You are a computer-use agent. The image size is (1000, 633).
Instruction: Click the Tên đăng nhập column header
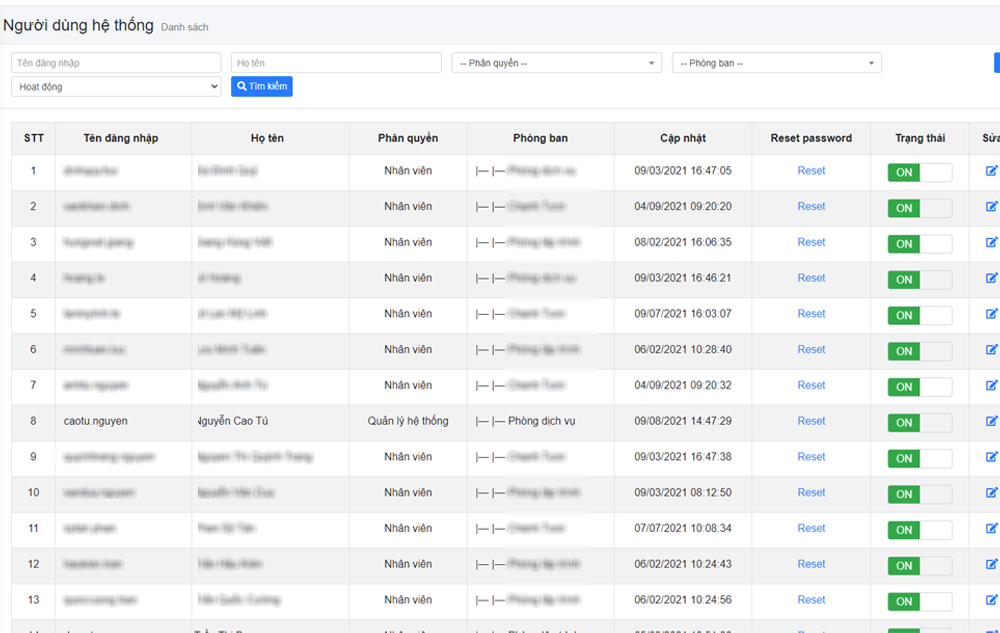tap(121, 138)
